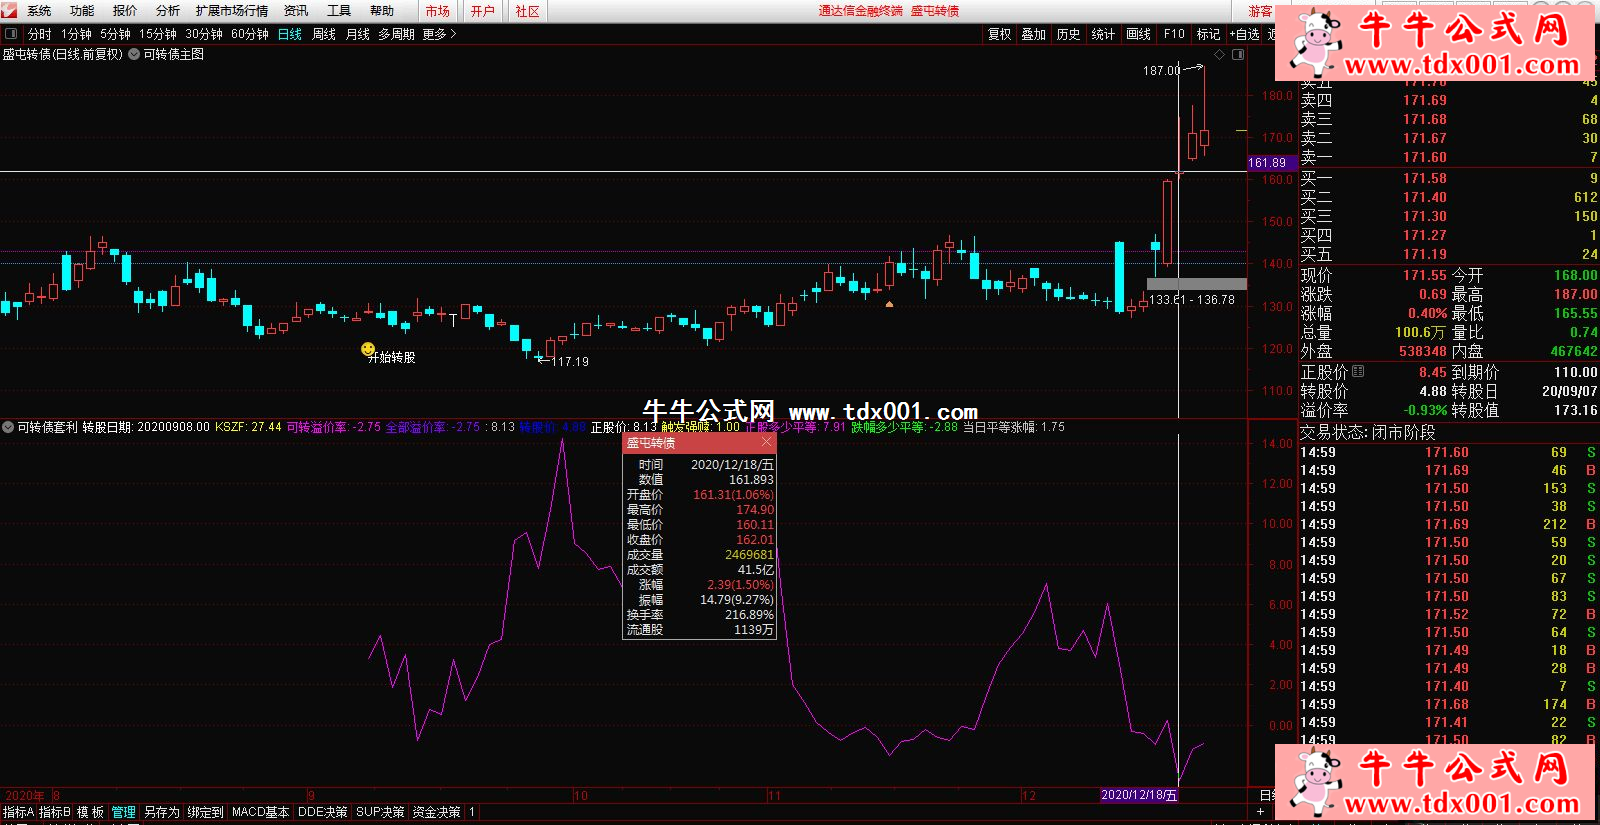Click the orange triangle marker on chart
Screen dimensions: 1600x825
pyautogui.click(x=889, y=303)
